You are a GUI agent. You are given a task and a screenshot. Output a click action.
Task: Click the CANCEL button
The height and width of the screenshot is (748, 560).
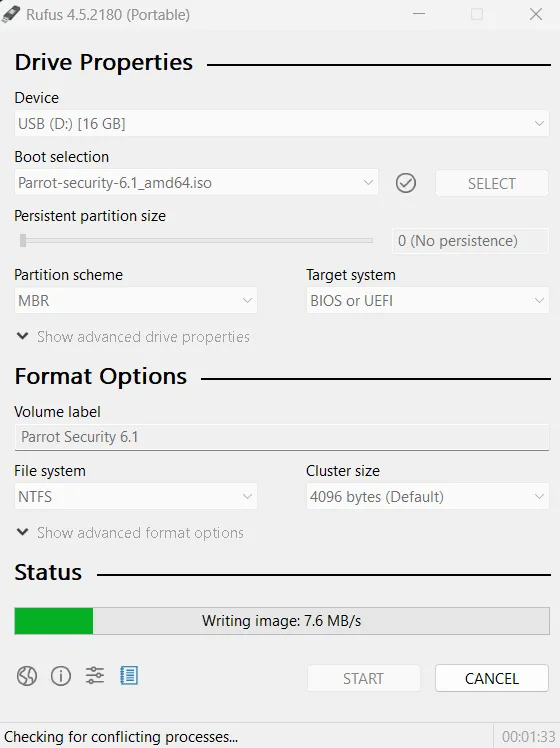492,678
